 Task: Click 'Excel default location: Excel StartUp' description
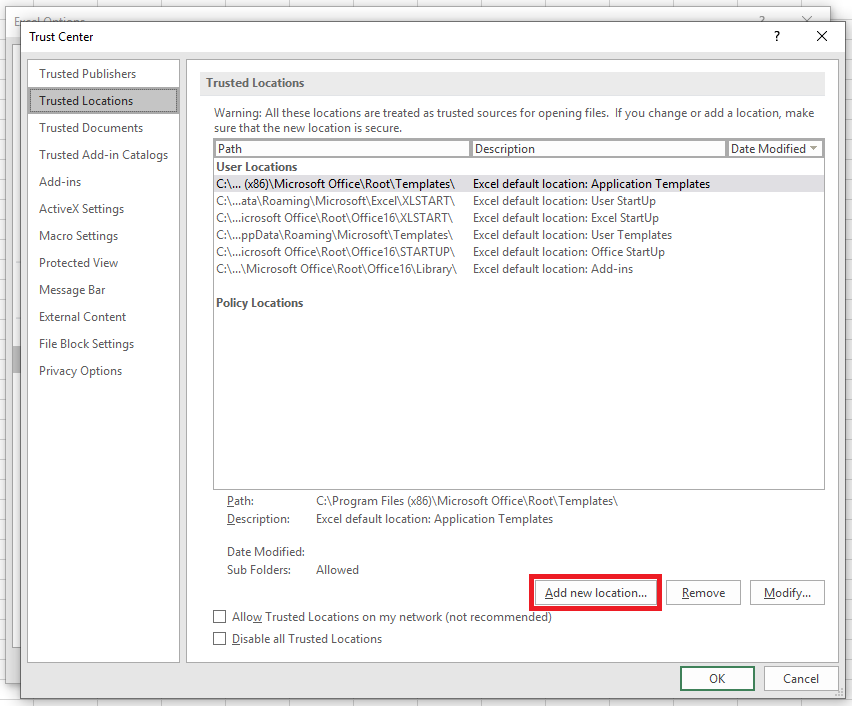click(x=566, y=217)
